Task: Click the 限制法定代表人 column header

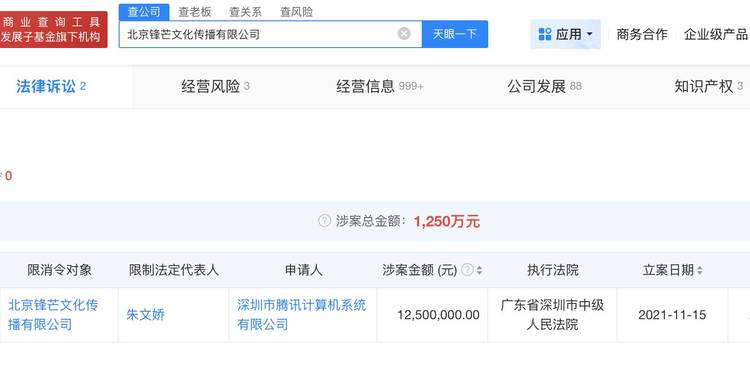Action: 174,270
